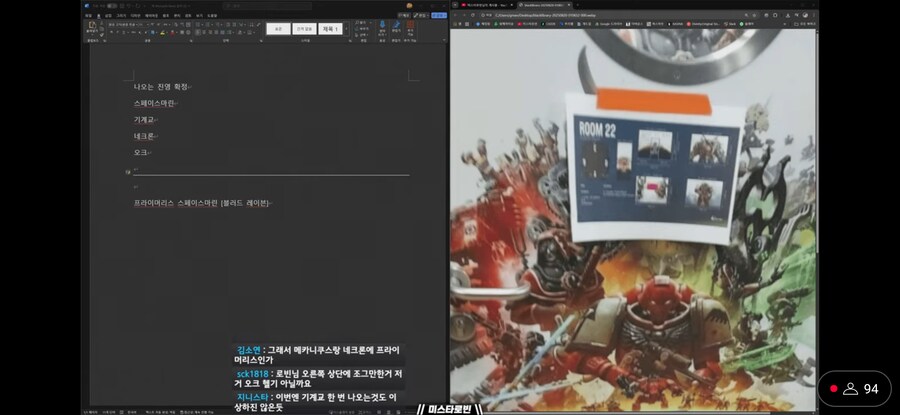This screenshot has width=900, height=415.
Task: Click the text line 네크론
Action: 143,136
